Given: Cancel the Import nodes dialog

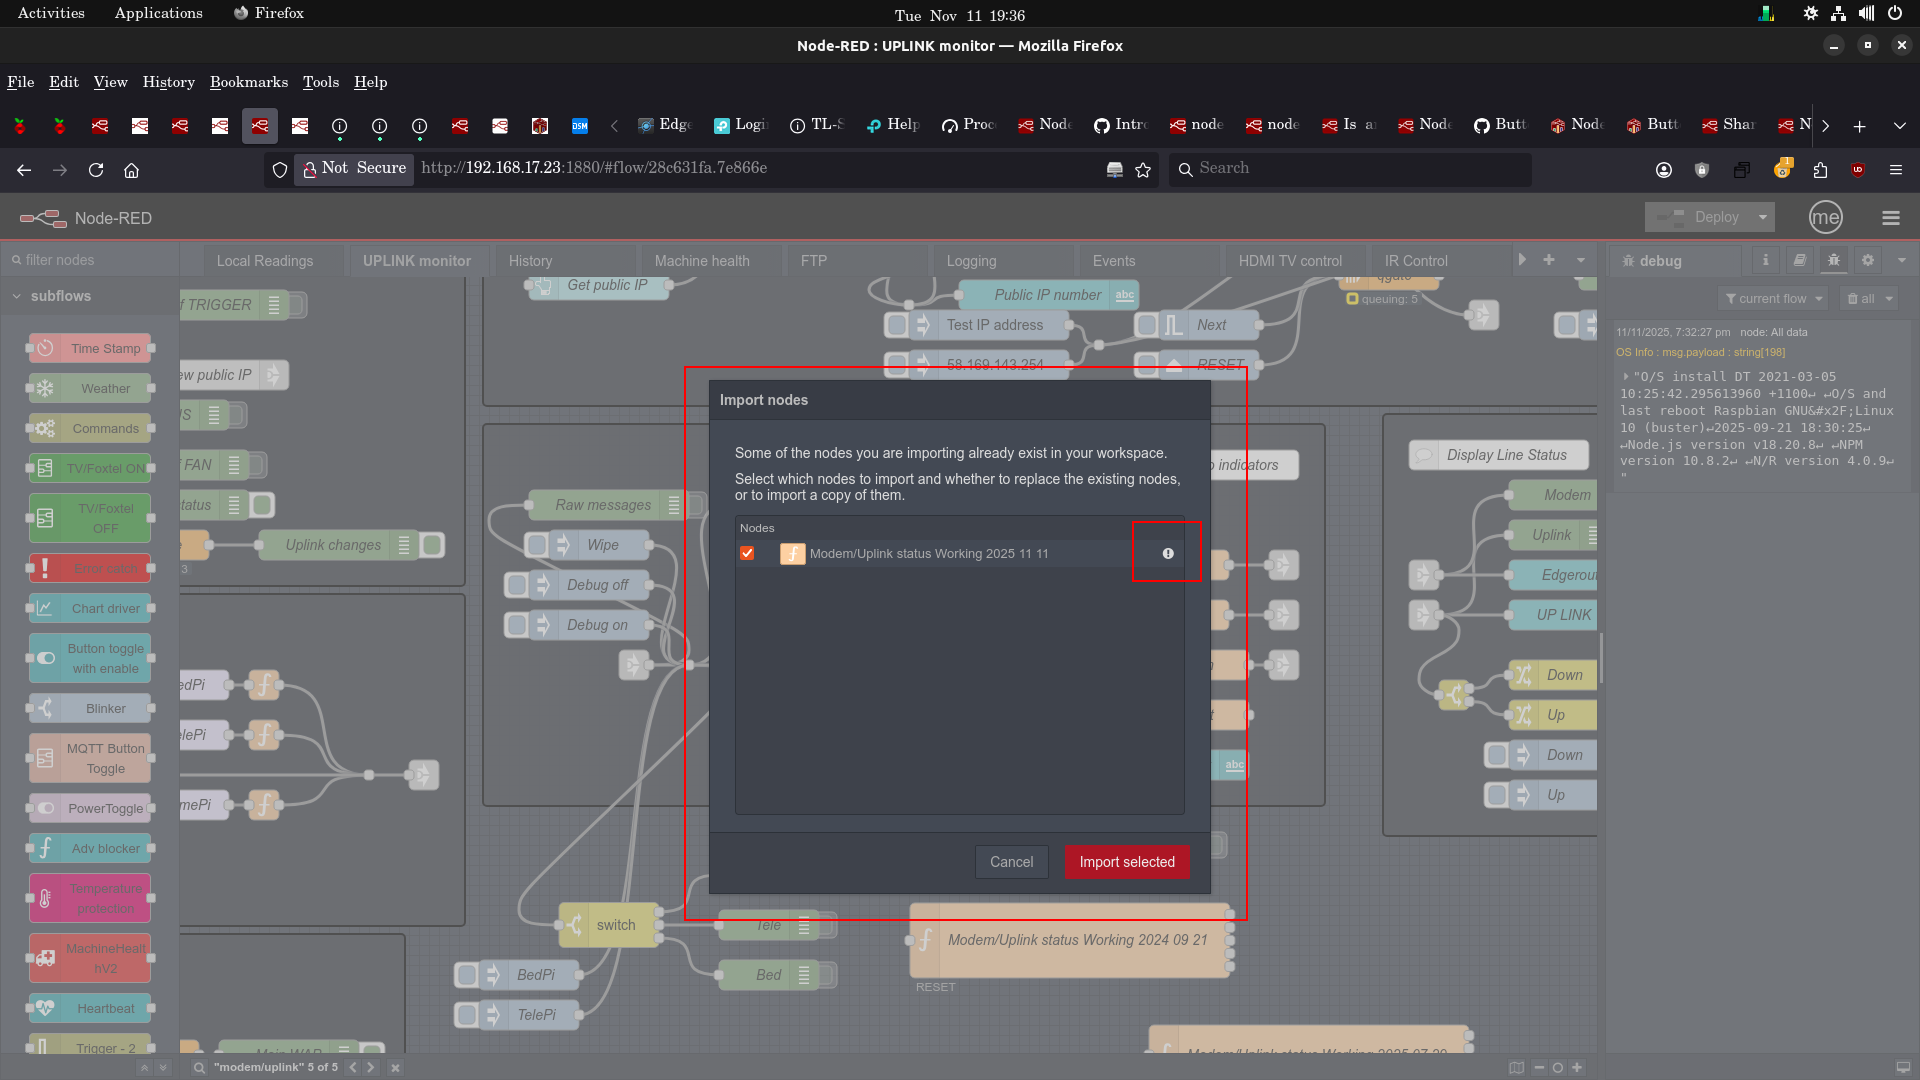Looking at the screenshot, I should [x=1011, y=862].
